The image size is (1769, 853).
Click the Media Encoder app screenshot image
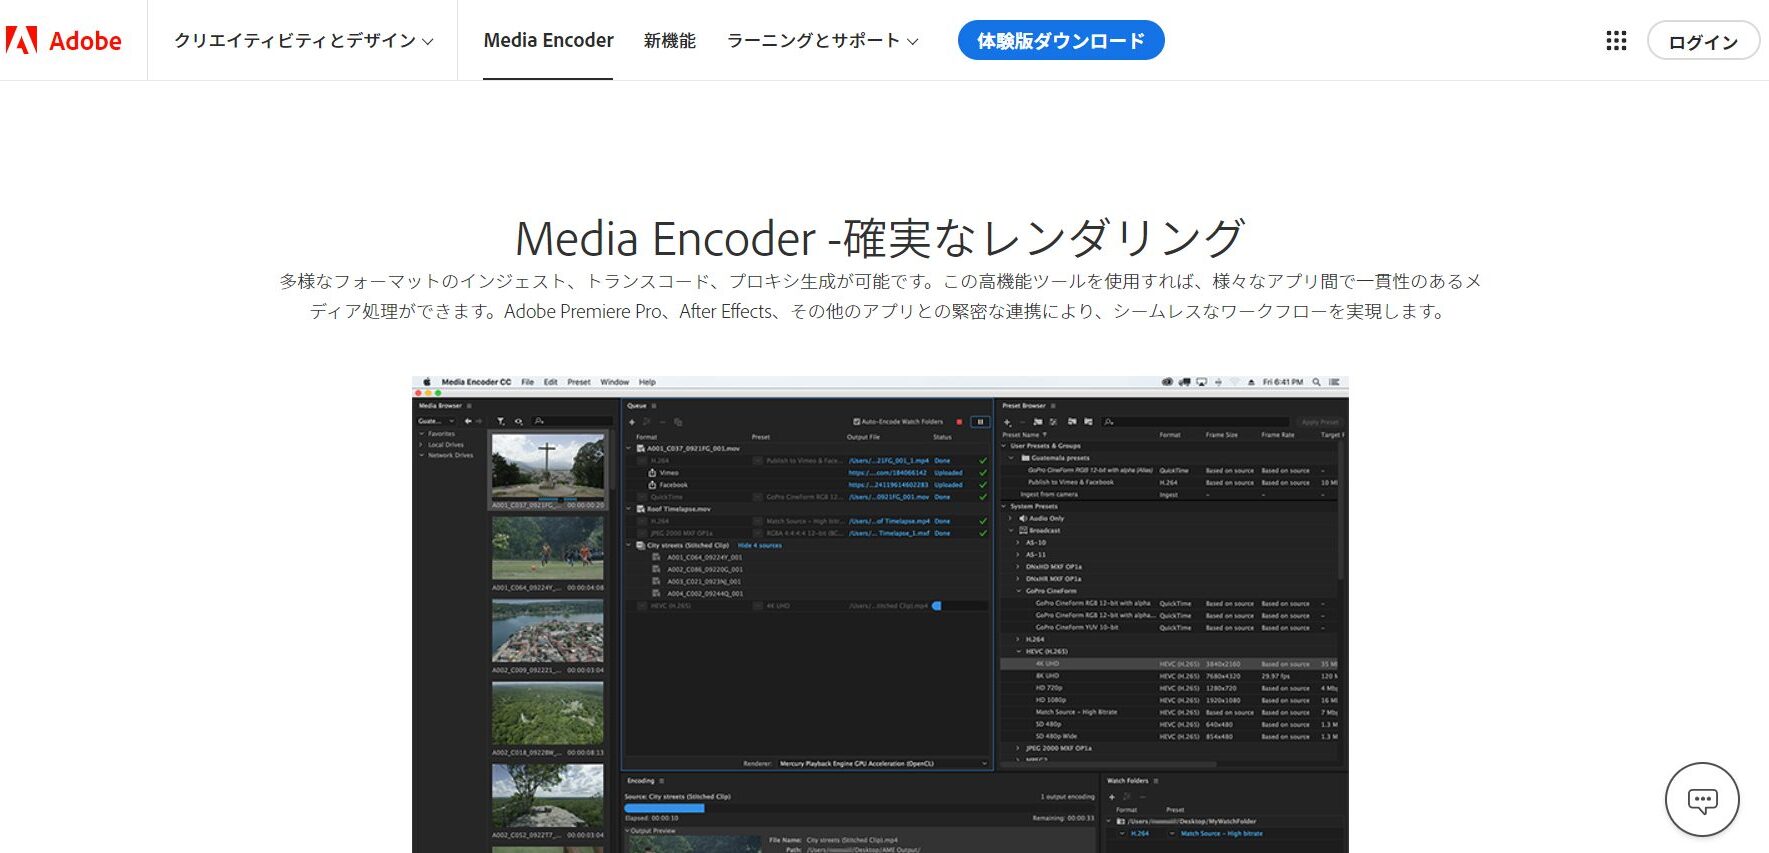click(x=880, y=614)
